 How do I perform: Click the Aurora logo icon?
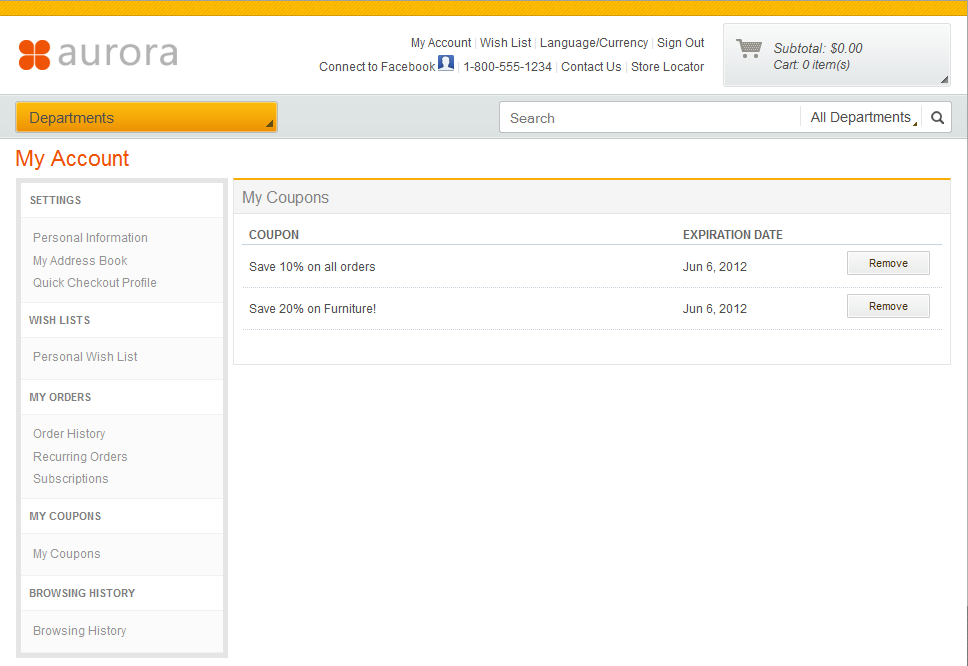tap(34, 54)
